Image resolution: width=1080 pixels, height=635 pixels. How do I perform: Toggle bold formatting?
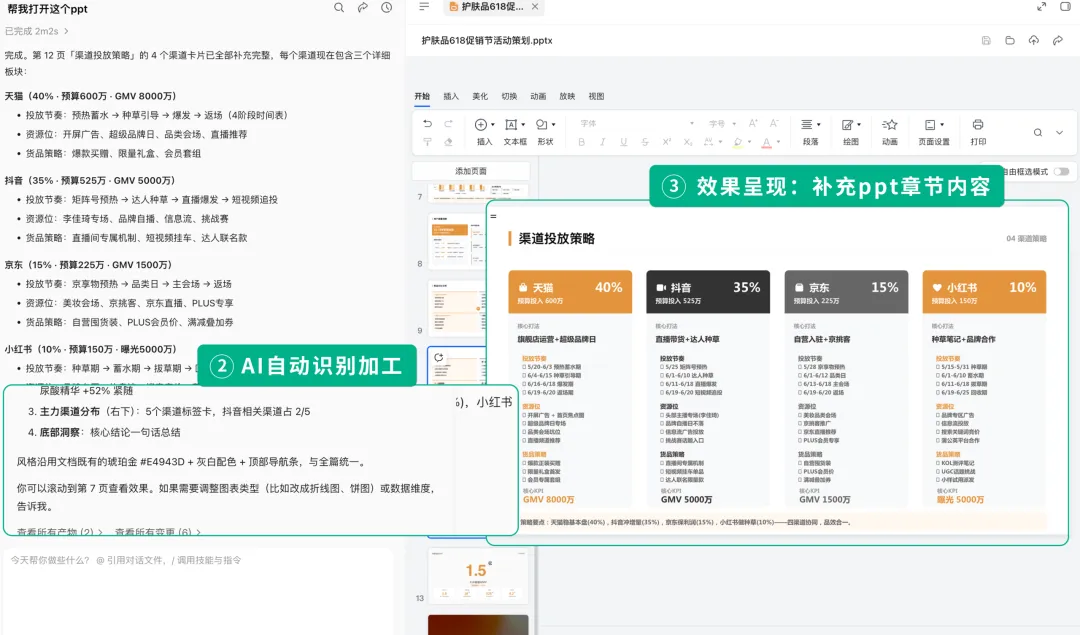coord(582,142)
